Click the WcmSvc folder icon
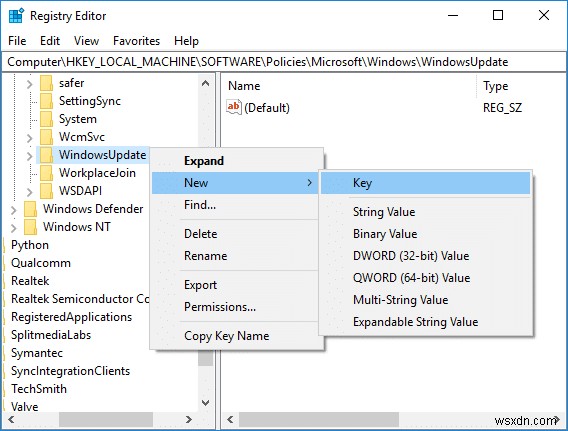The width and height of the screenshot is (568, 431). click(x=46, y=137)
